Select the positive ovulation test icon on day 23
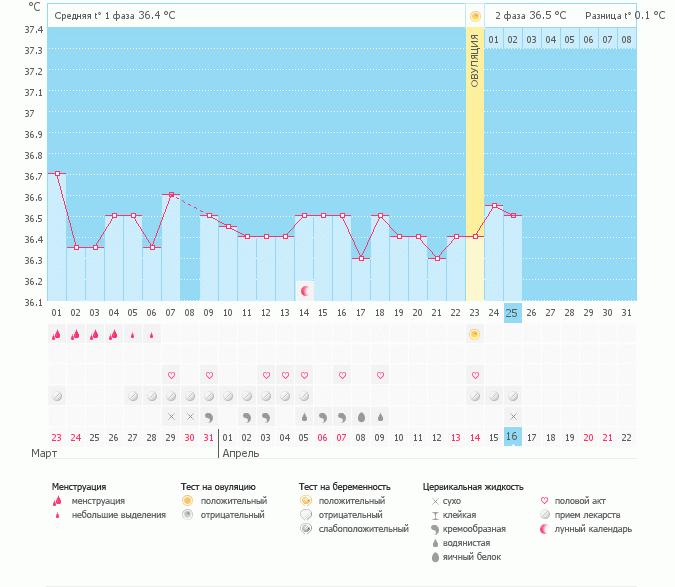The height and width of the screenshot is (587, 675). click(474, 334)
